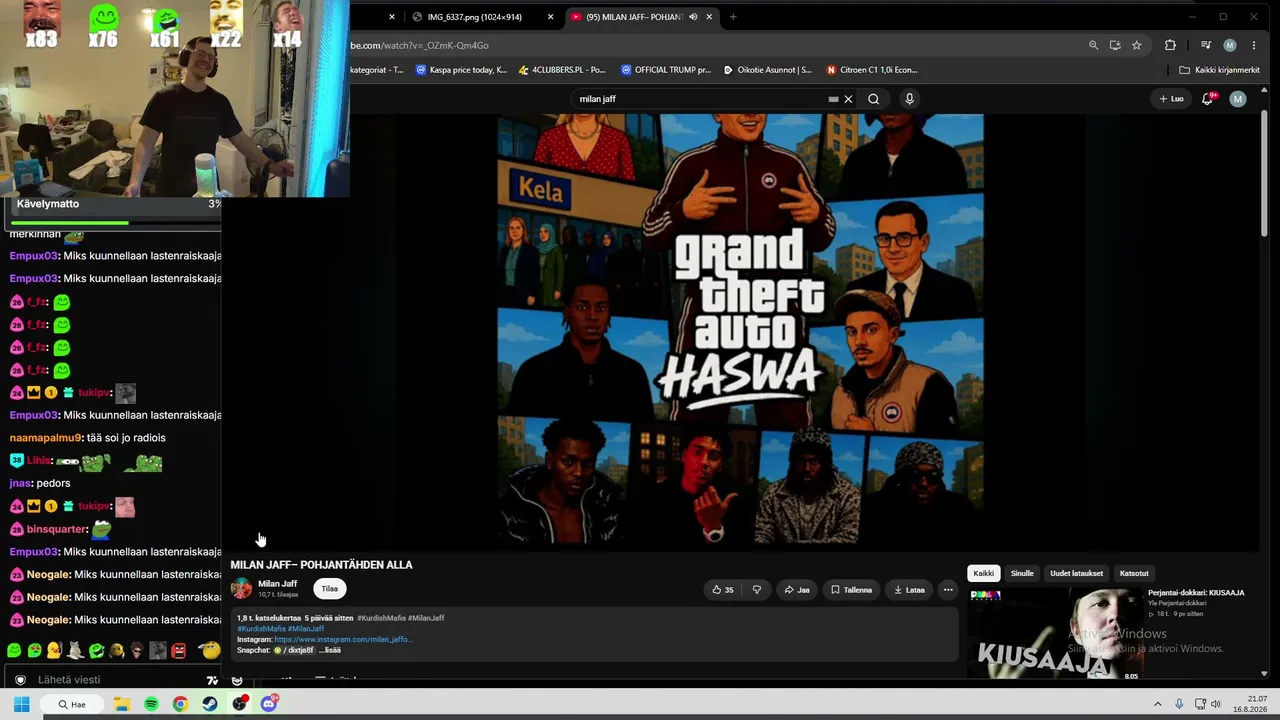Open the KIUSAAJA video thumbnail
Viewport: 1280px width, 720px height.
tap(1055, 634)
